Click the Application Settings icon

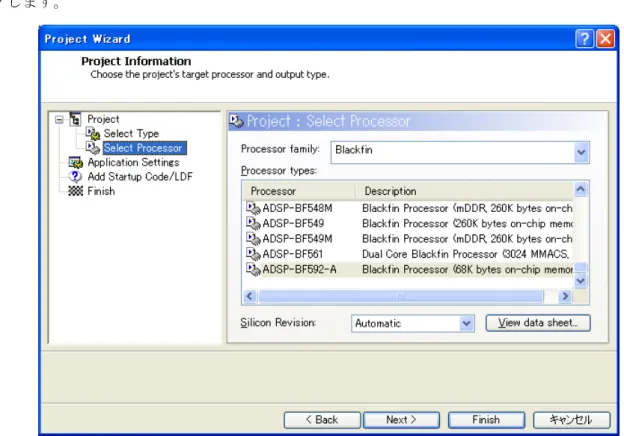tap(76, 162)
